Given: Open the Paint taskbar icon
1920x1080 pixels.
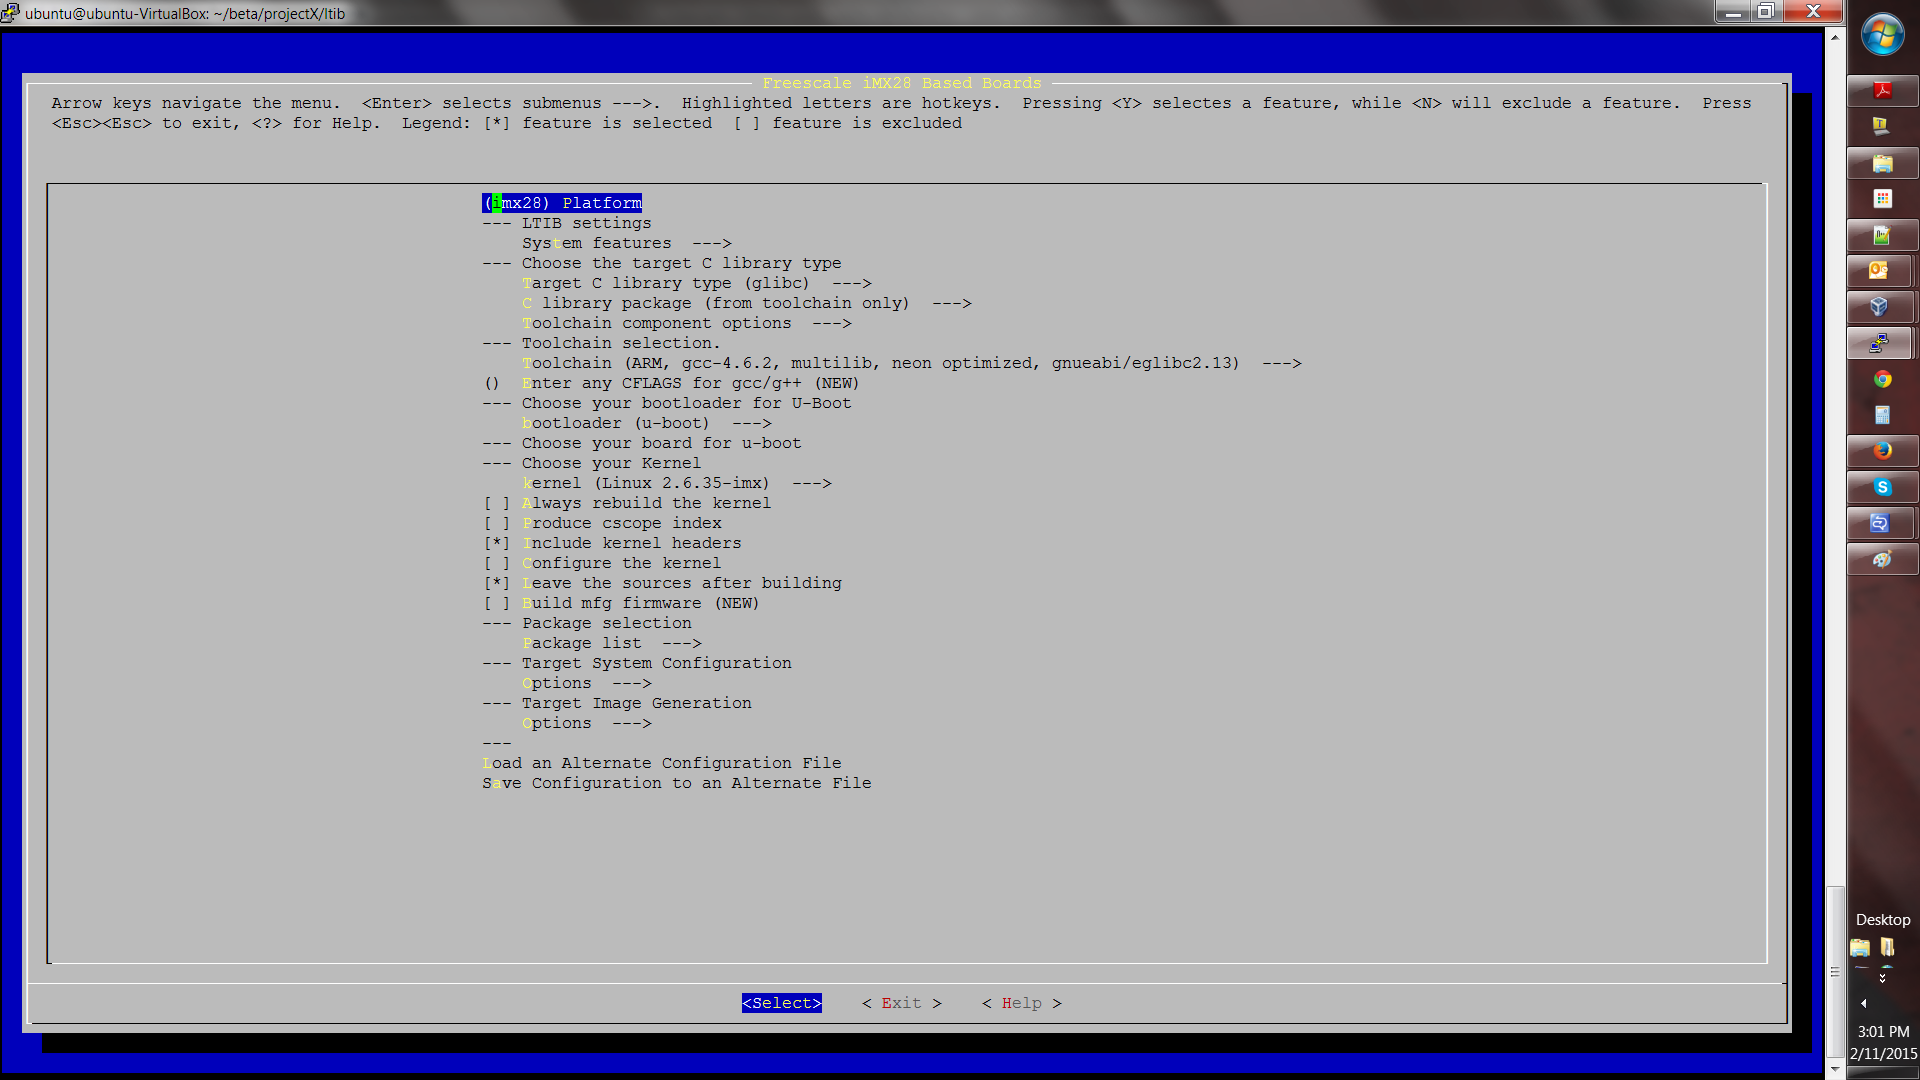Looking at the screenshot, I should [x=1882, y=559].
